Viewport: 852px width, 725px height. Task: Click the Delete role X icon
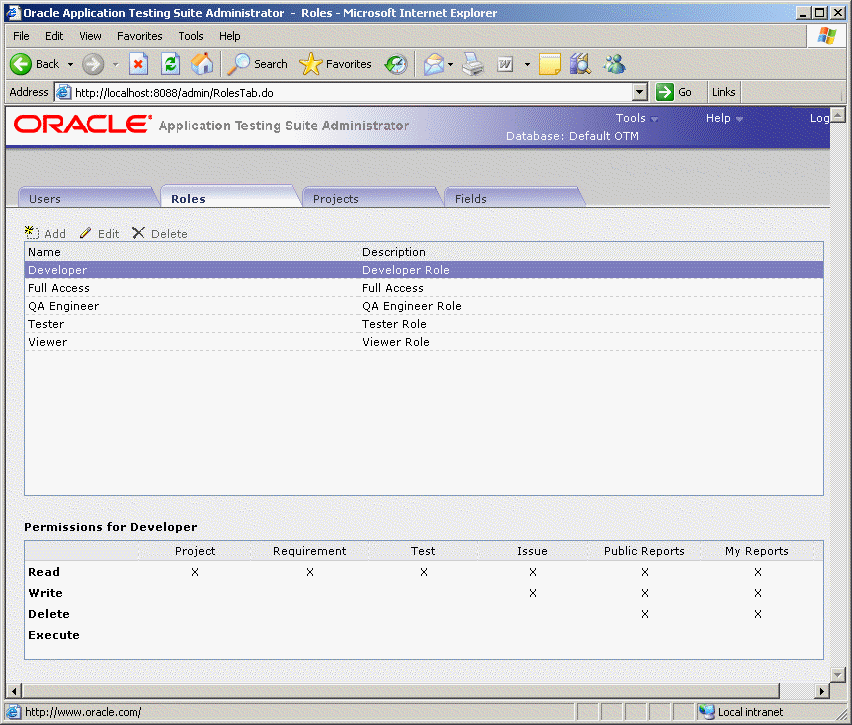(138, 233)
